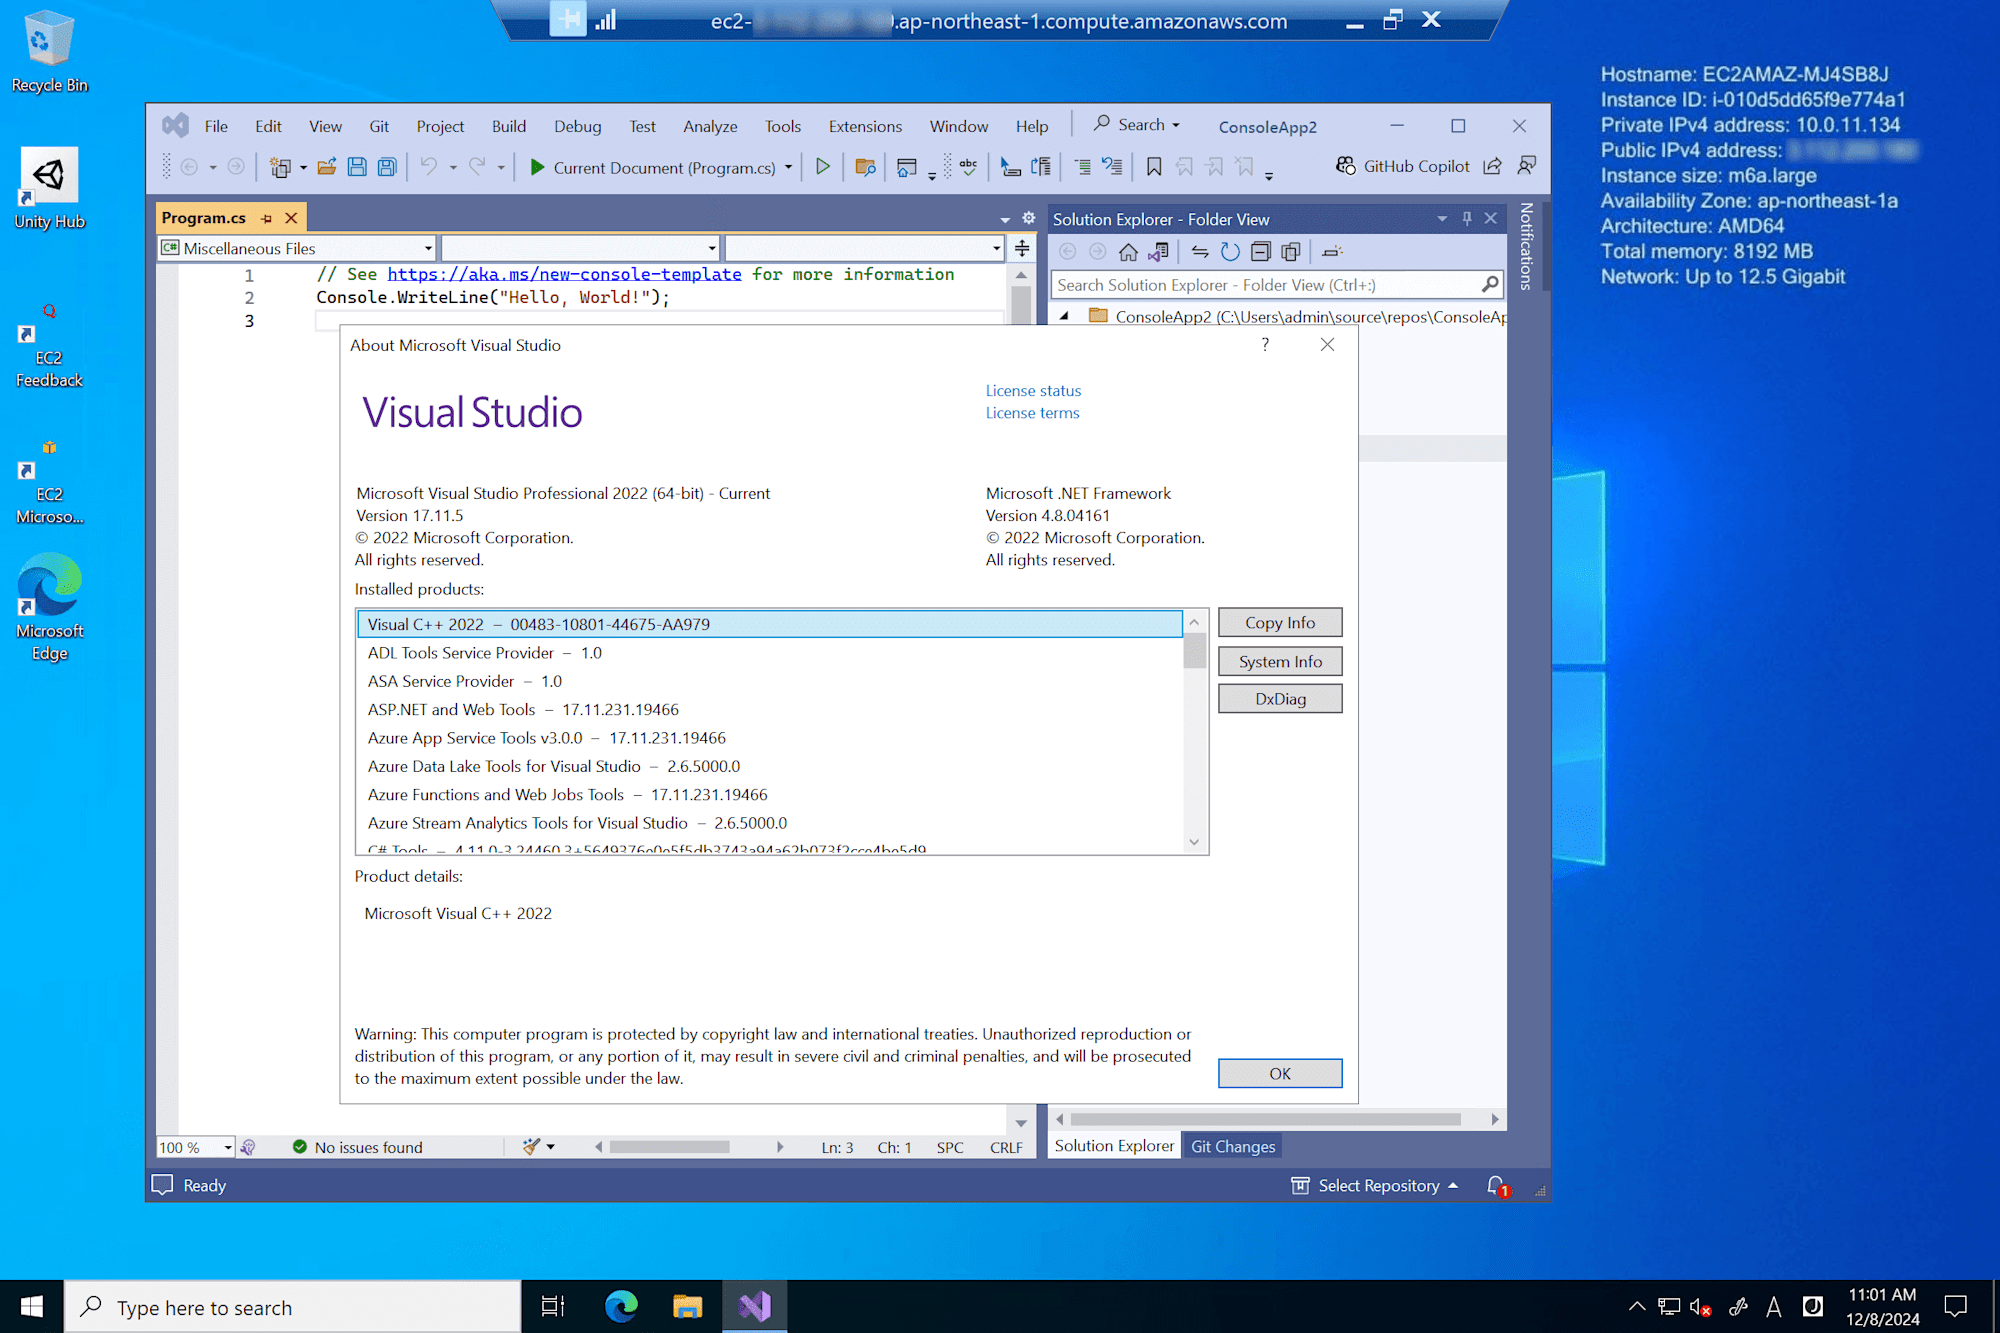2000x1333 pixels.
Task: Click the Save All icon
Action: click(x=387, y=167)
